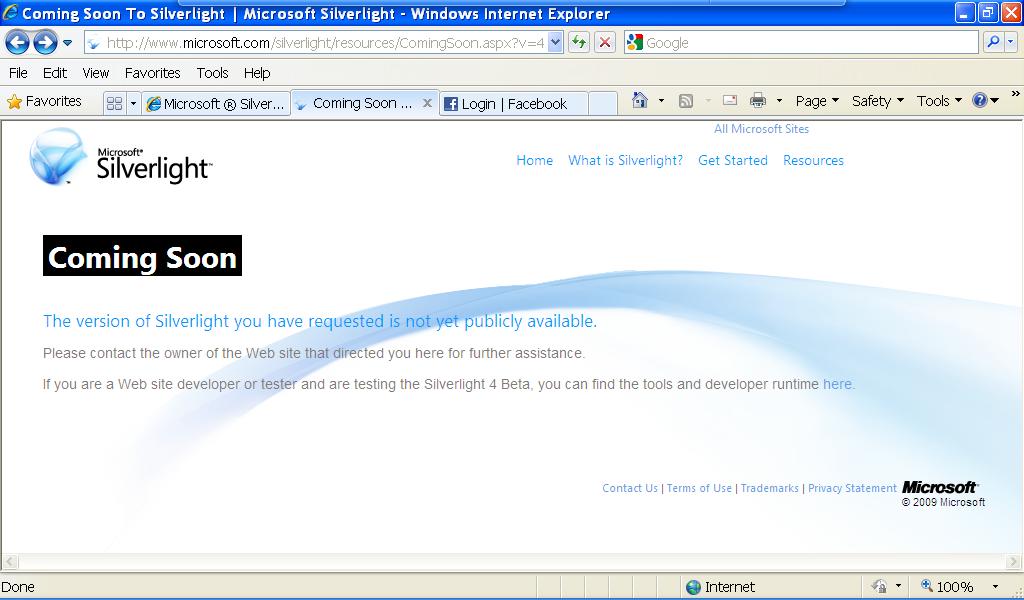Click the Google search box
Viewport: 1024px width, 600px height.
(802, 43)
